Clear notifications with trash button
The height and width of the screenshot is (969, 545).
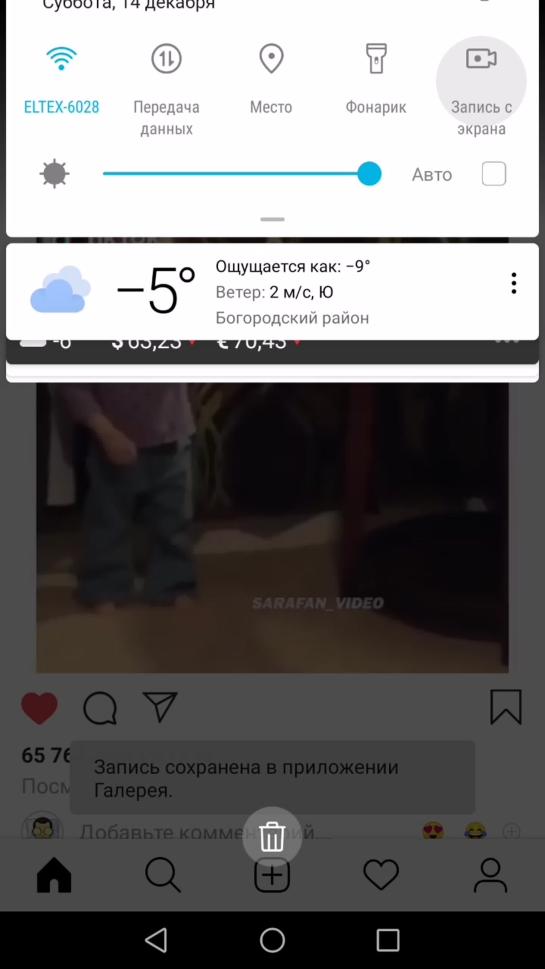click(272, 837)
